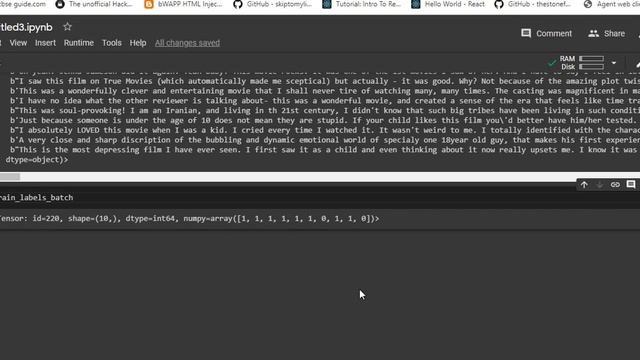Image resolution: width=640 pixels, height=360 pixels.
Task: Open the Comment panel
Action: point(547,33)
